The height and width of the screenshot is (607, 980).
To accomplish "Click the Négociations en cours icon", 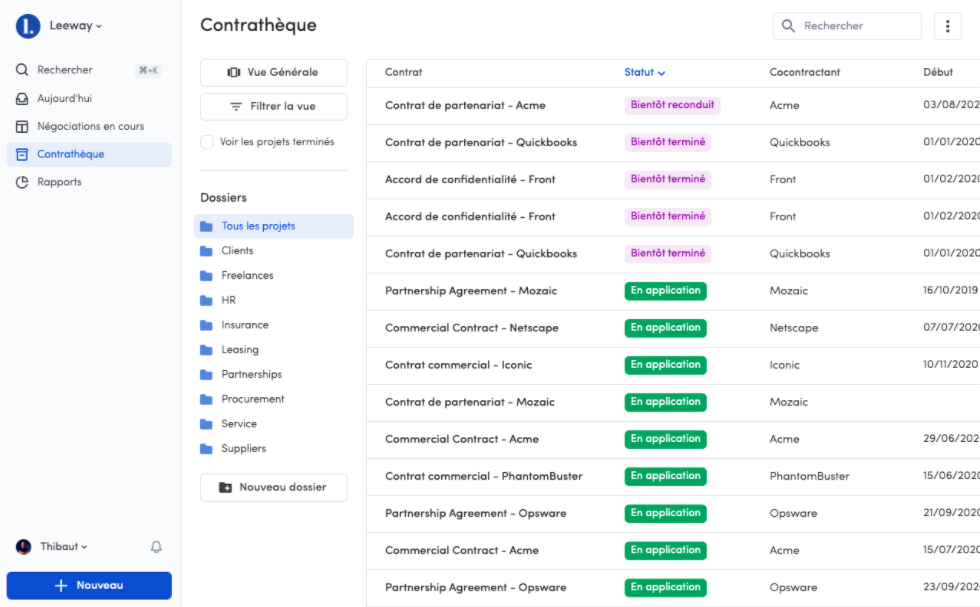I will click(x=22, y=127).
